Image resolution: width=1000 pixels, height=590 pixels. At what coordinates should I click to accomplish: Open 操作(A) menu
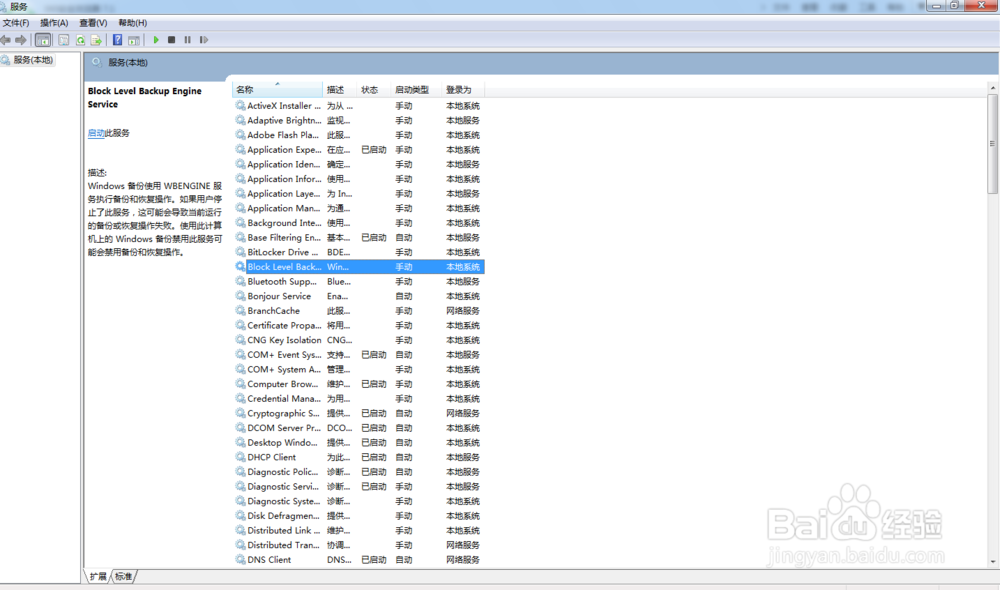pyautogui.click(x=54, y=23)
